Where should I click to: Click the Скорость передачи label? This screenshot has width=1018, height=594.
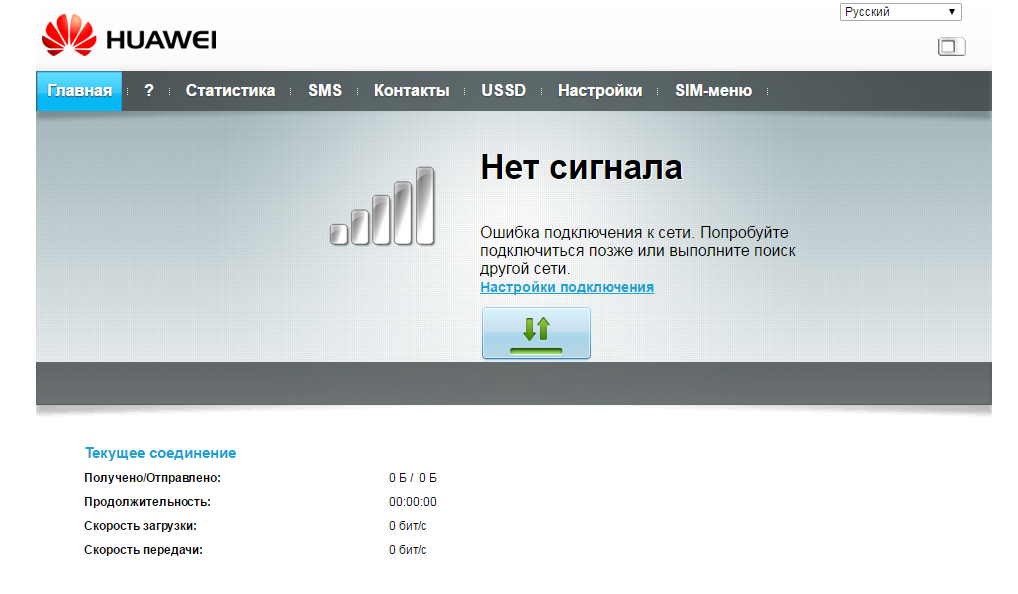(143, 550)
